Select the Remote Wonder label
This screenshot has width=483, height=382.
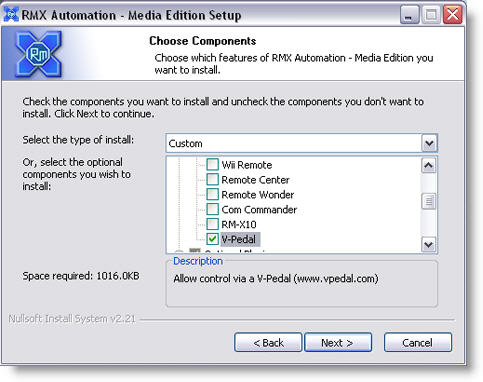click(x=258, y=195)
